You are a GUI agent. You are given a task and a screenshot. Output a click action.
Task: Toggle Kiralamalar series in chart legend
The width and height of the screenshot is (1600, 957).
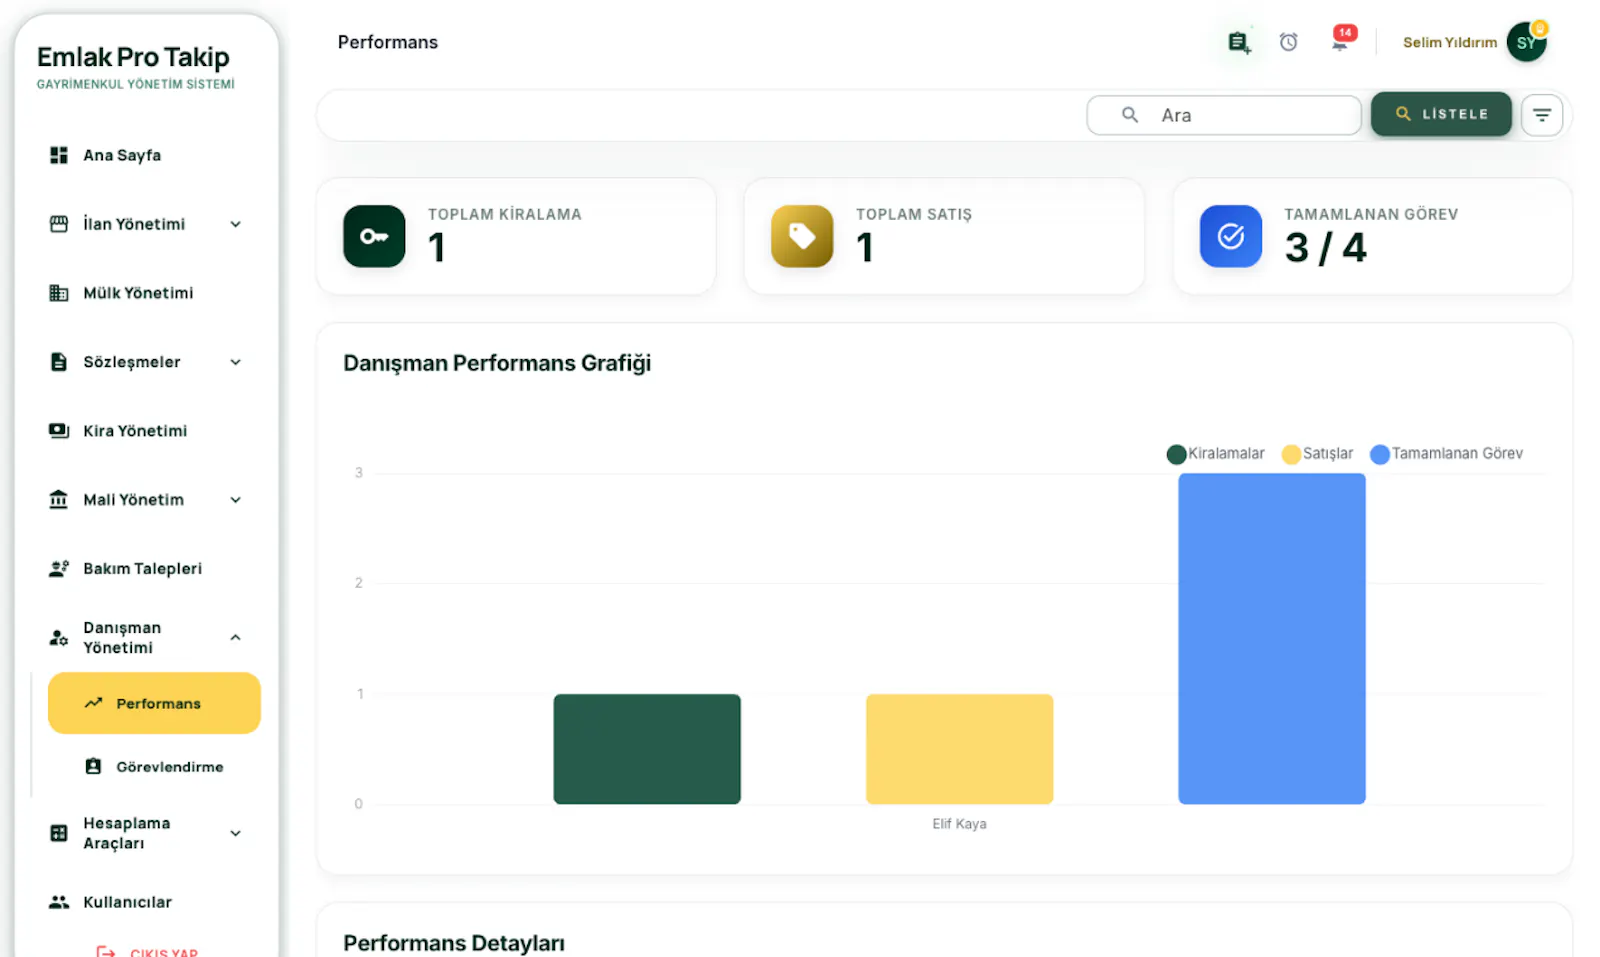1215,454
